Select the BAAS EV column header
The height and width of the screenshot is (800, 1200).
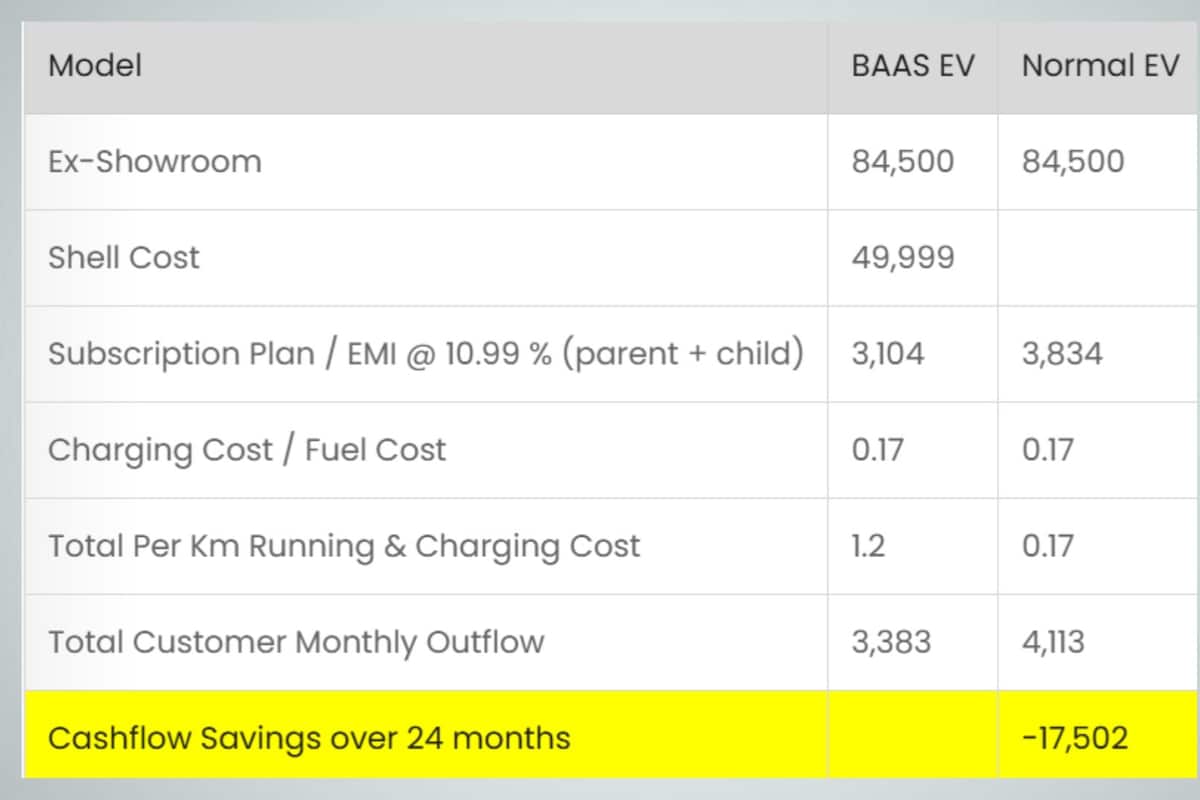(x=912, y=66)
